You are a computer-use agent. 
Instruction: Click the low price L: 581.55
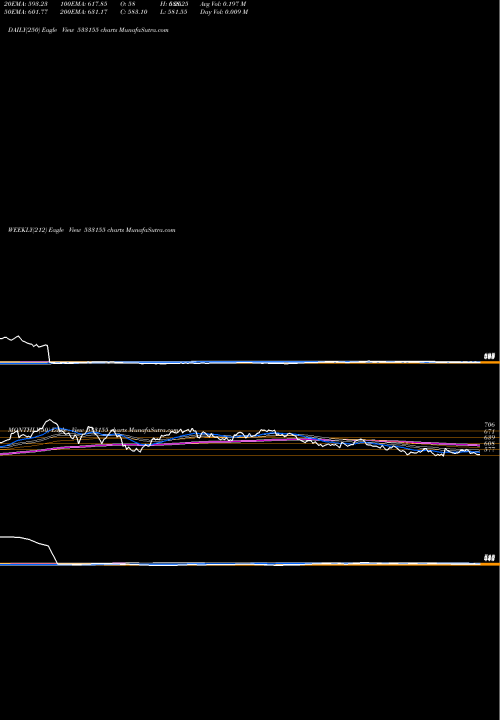(173, 12)
